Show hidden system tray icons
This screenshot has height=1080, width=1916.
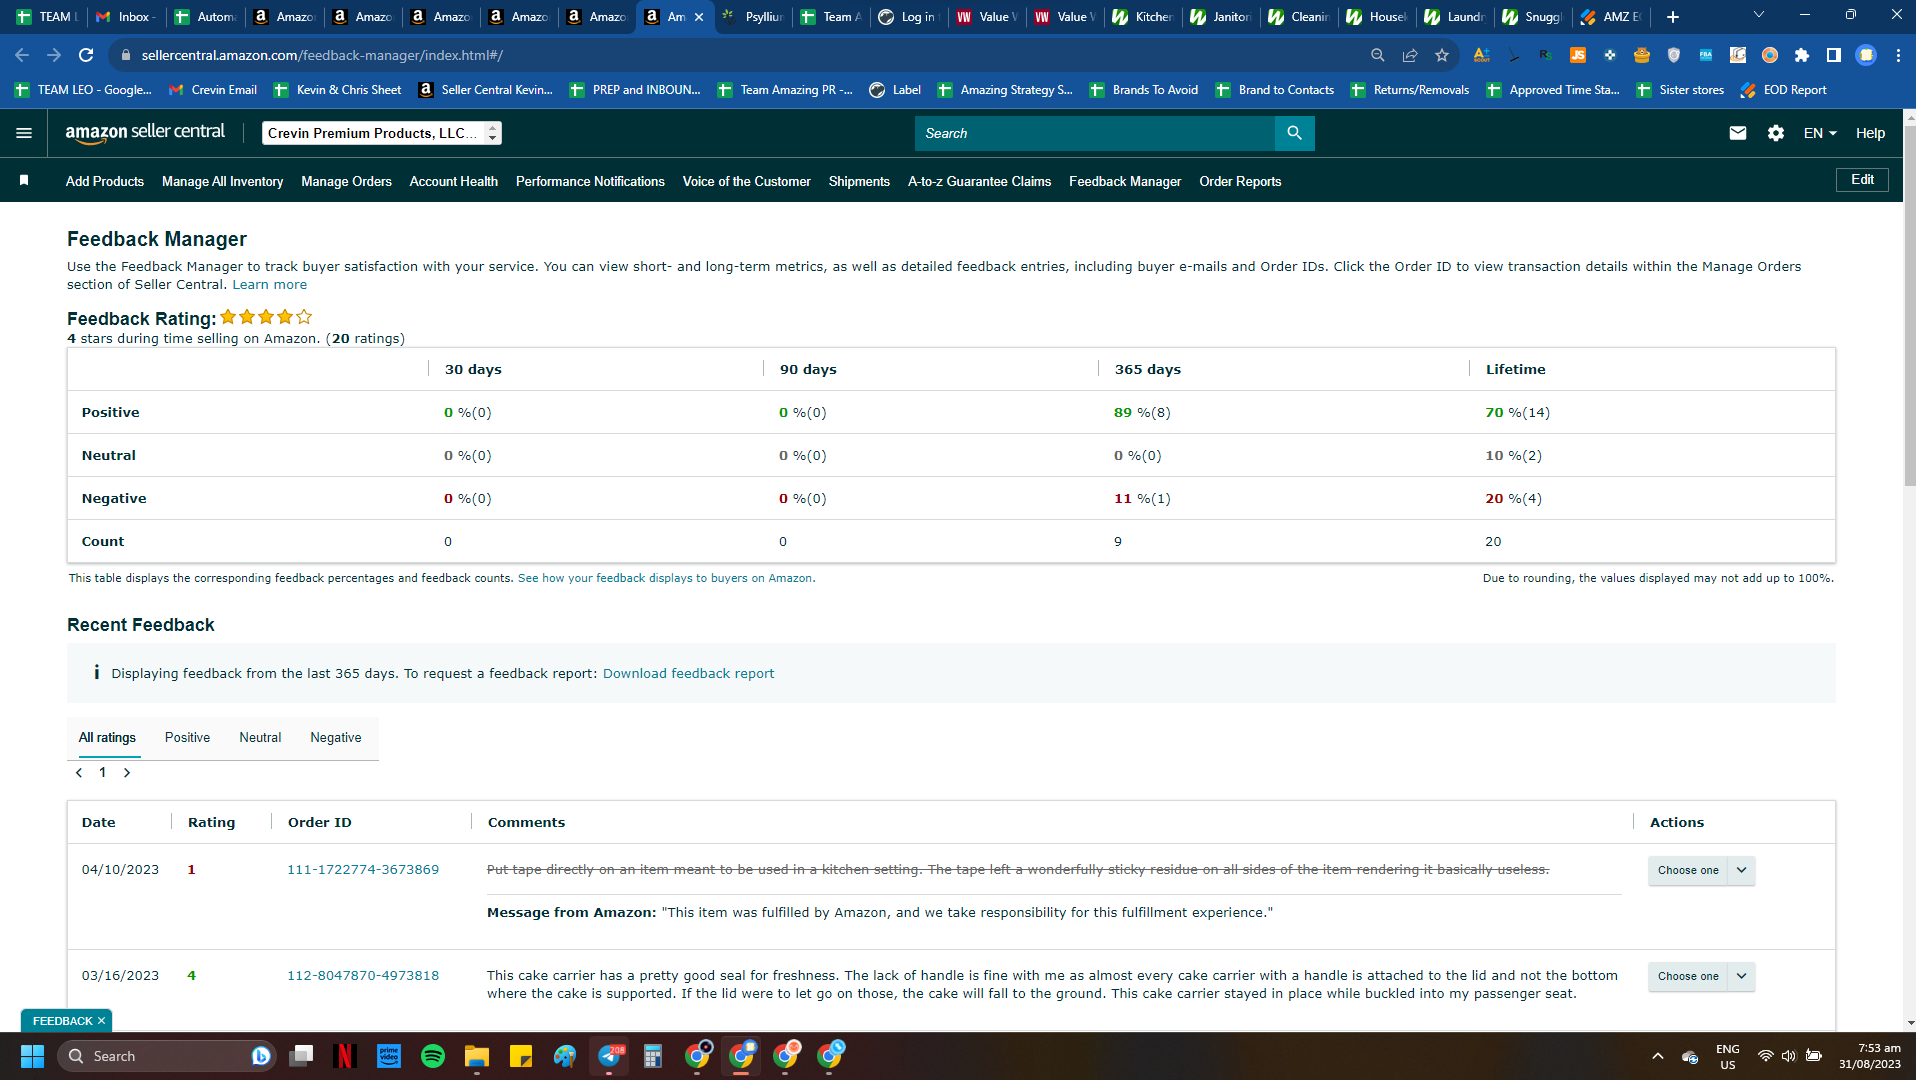coord(1658,1056)
